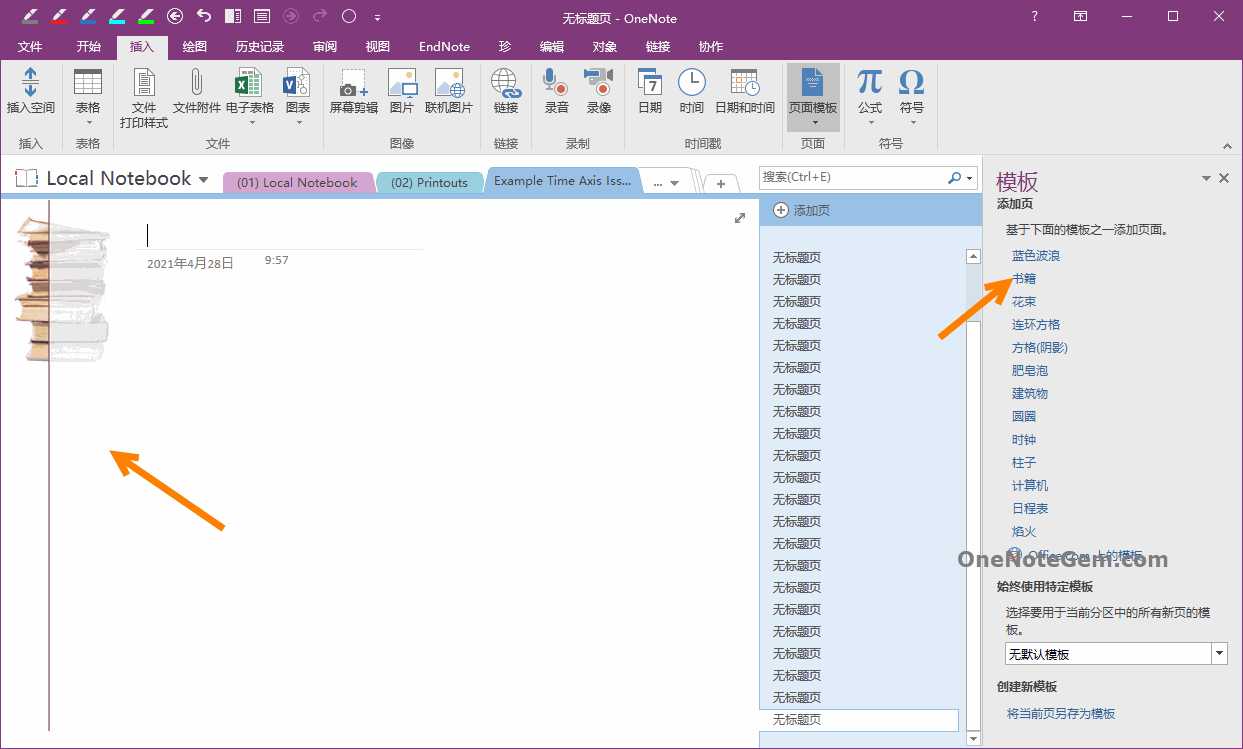Select the blue pen in quick access toolbar
The width and height of the screenshot is (1243, 749).
tap(88, 16)
